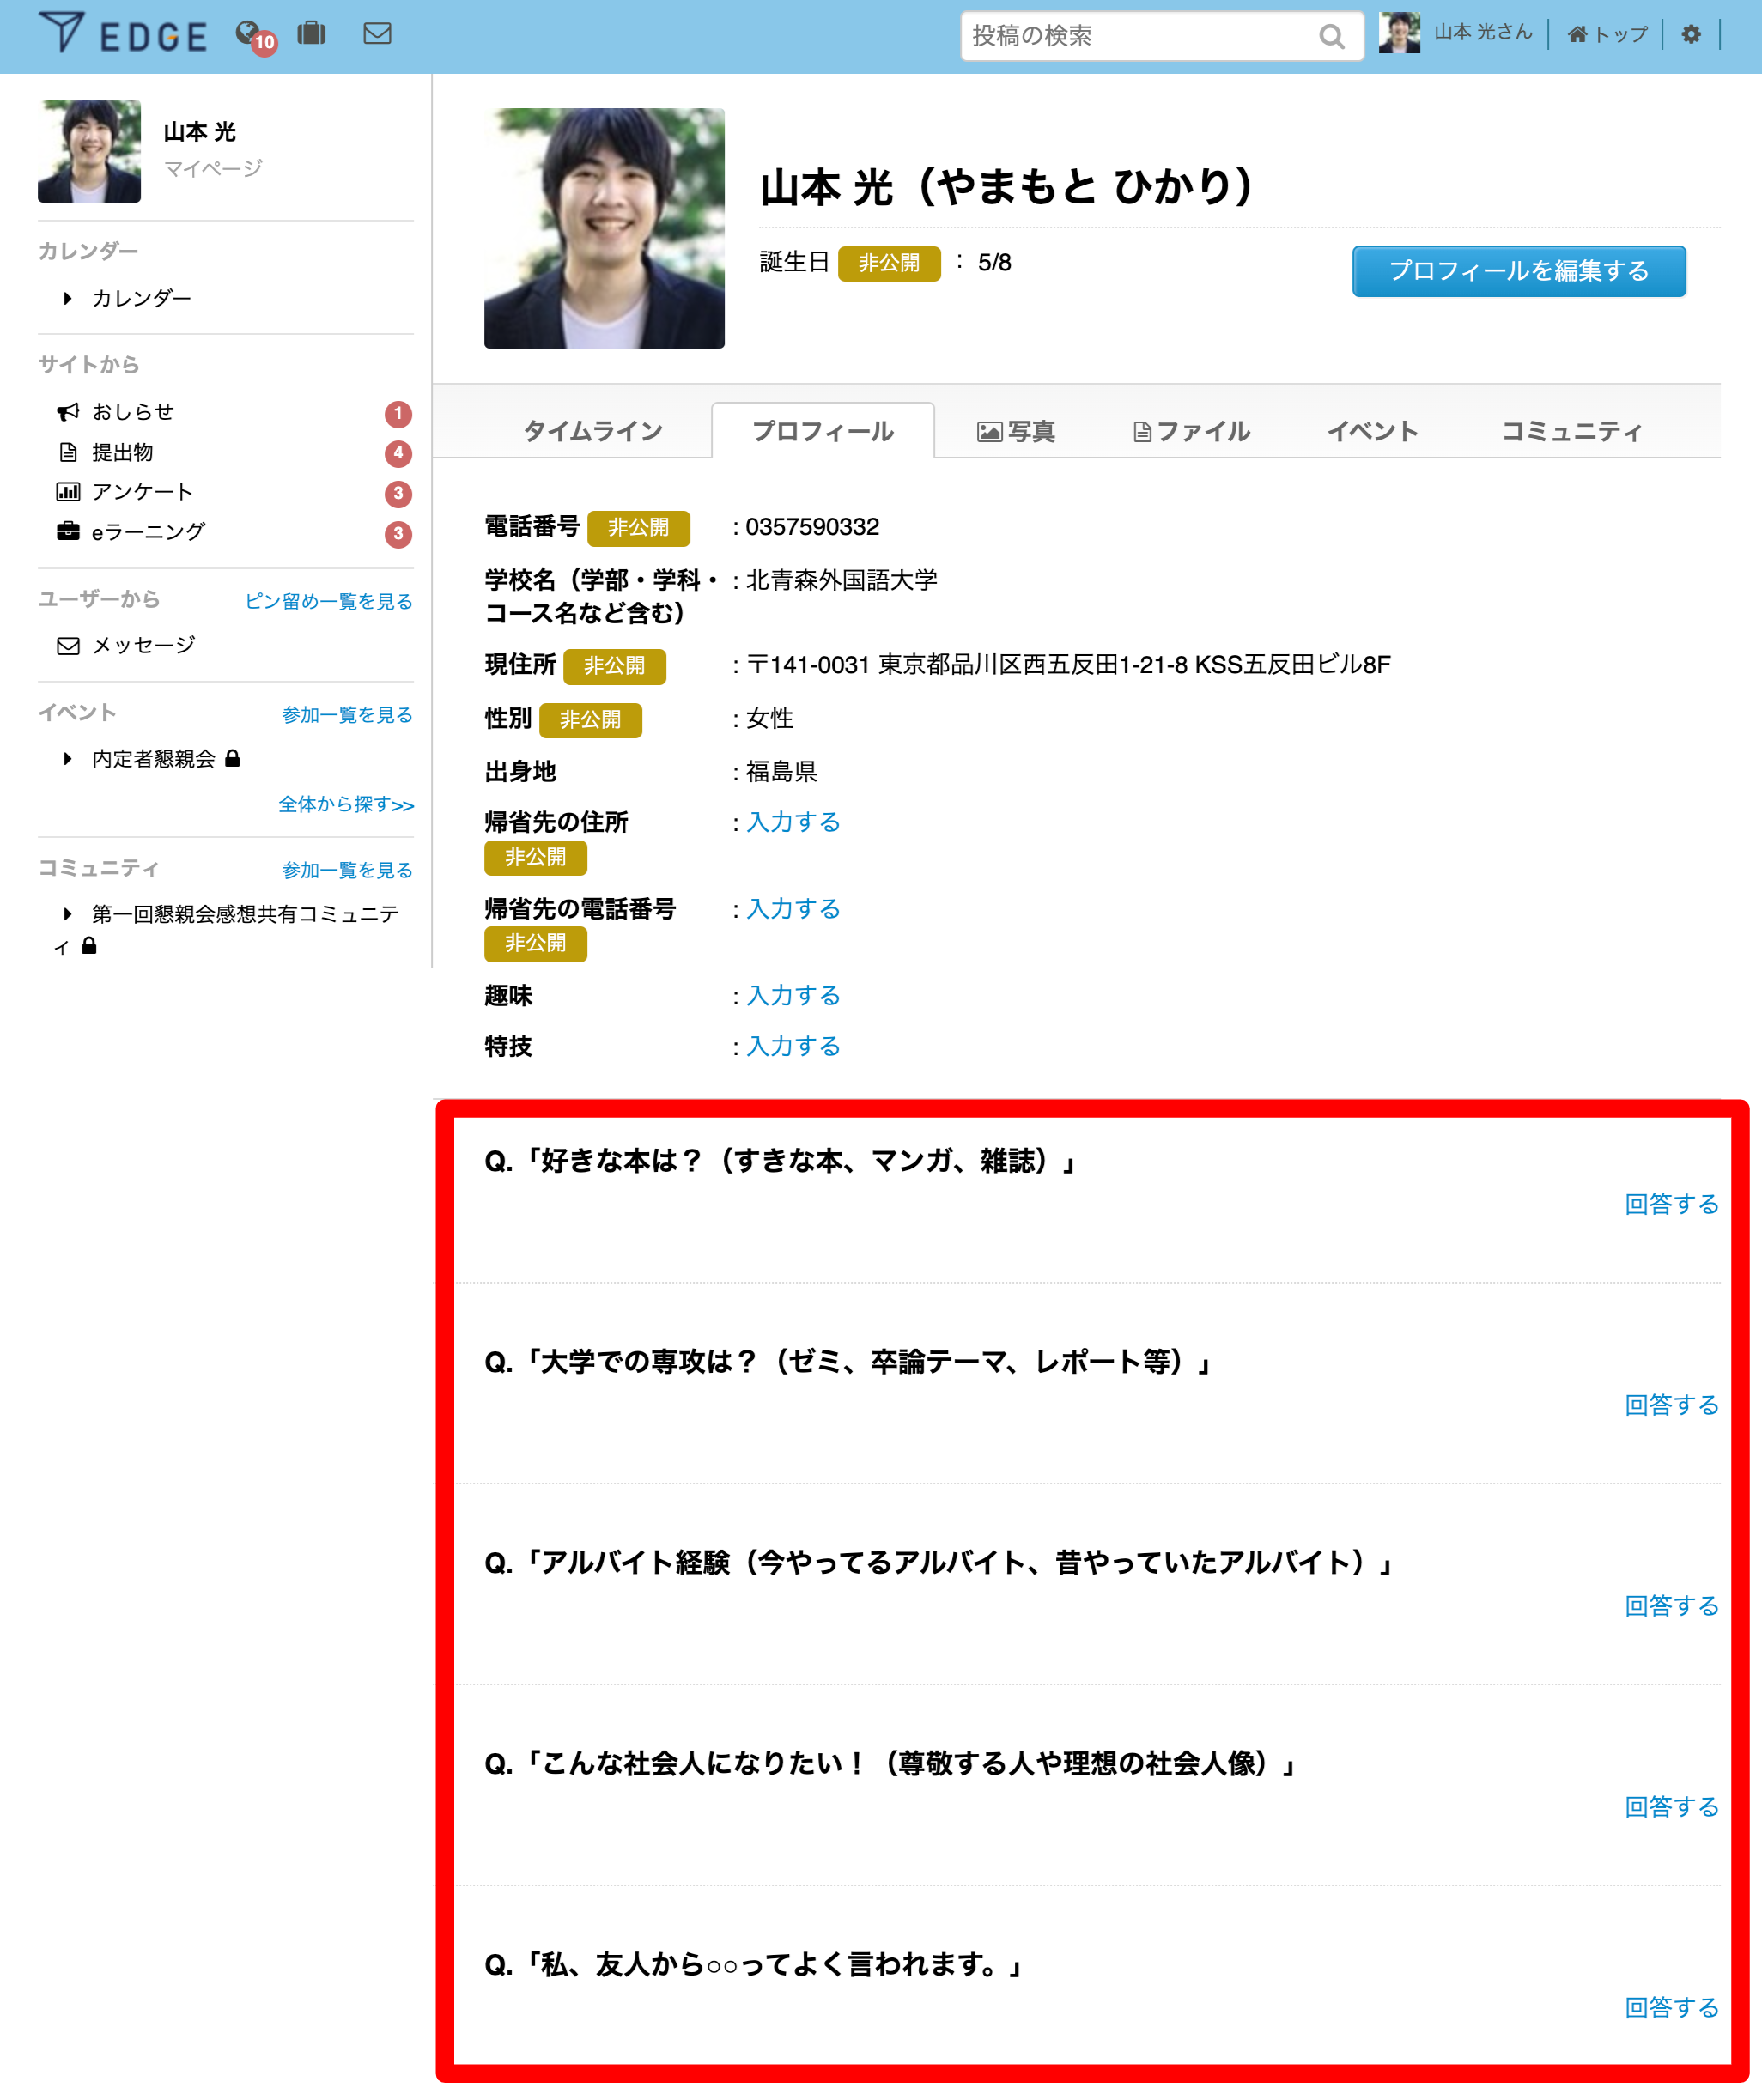Click the header avatar of 山本 光さん

(x=1399, y=33)
